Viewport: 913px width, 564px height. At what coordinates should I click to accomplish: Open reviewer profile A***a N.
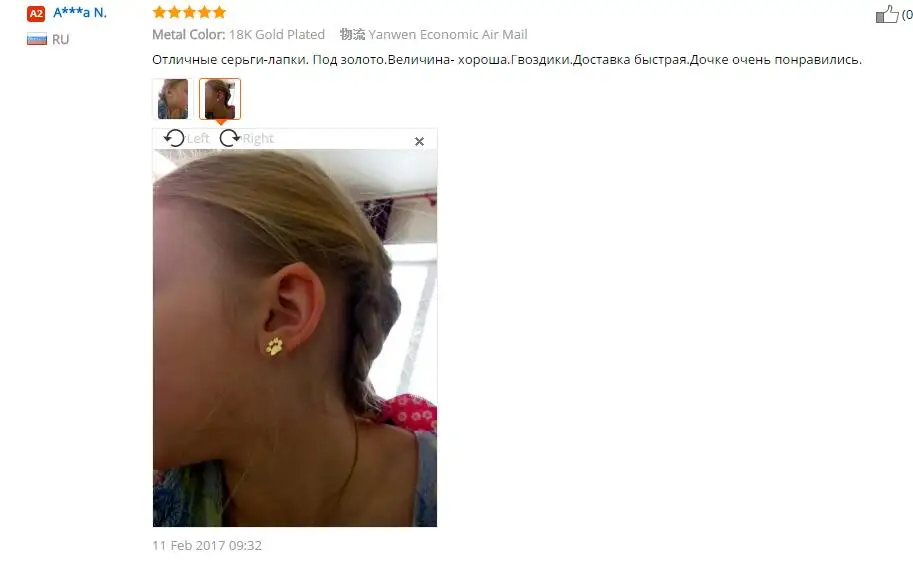pos(80,12)
